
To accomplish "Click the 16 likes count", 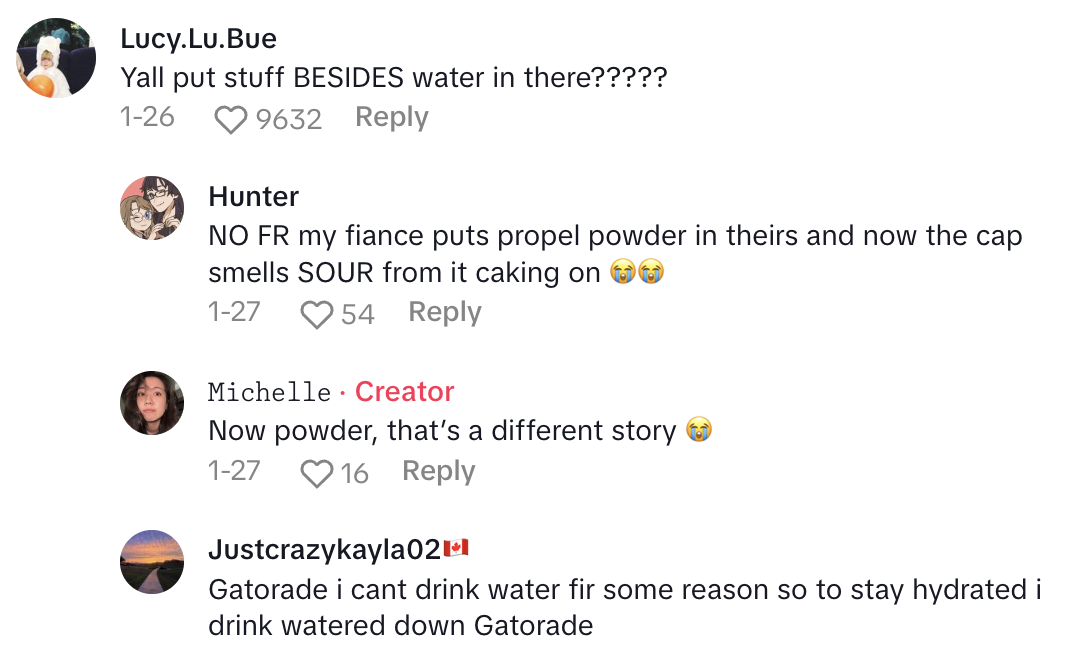I will click(x=354, y=472).
